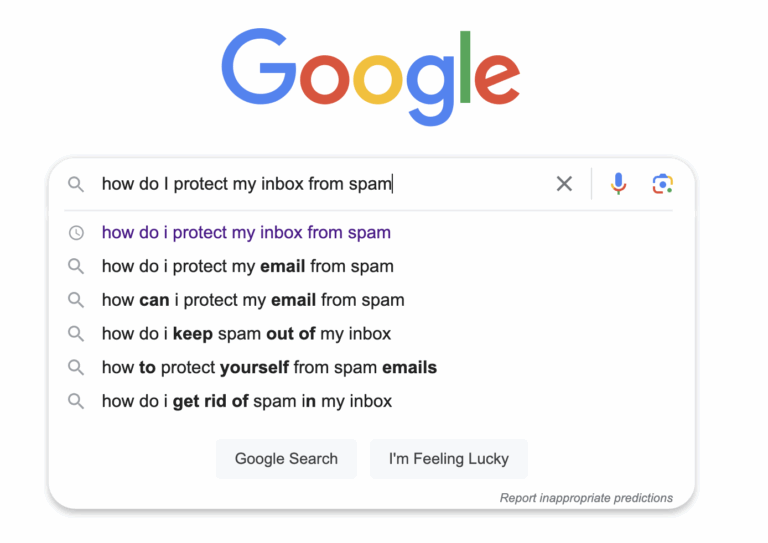Click magnifier icon beside 'protect yourself' suggestion

click(76, 368)
